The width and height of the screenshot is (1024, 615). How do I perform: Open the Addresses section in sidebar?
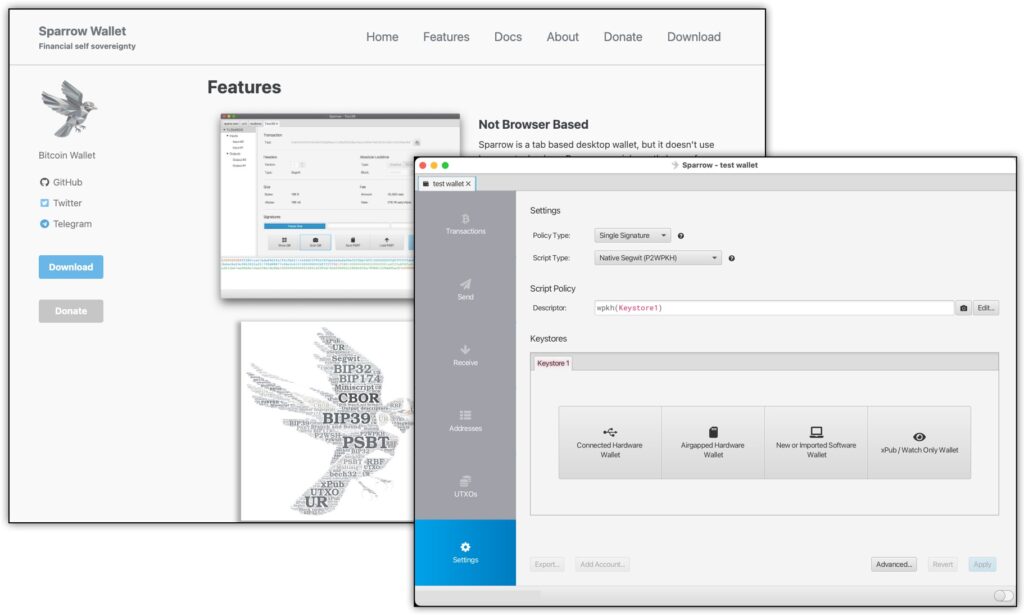coord(465,421)
